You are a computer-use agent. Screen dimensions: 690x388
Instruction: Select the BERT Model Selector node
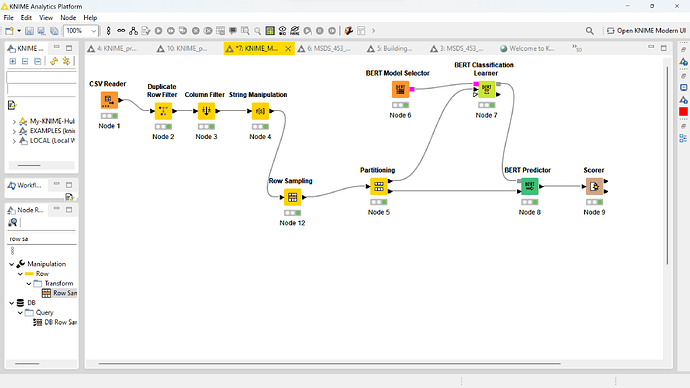[400, 89]
